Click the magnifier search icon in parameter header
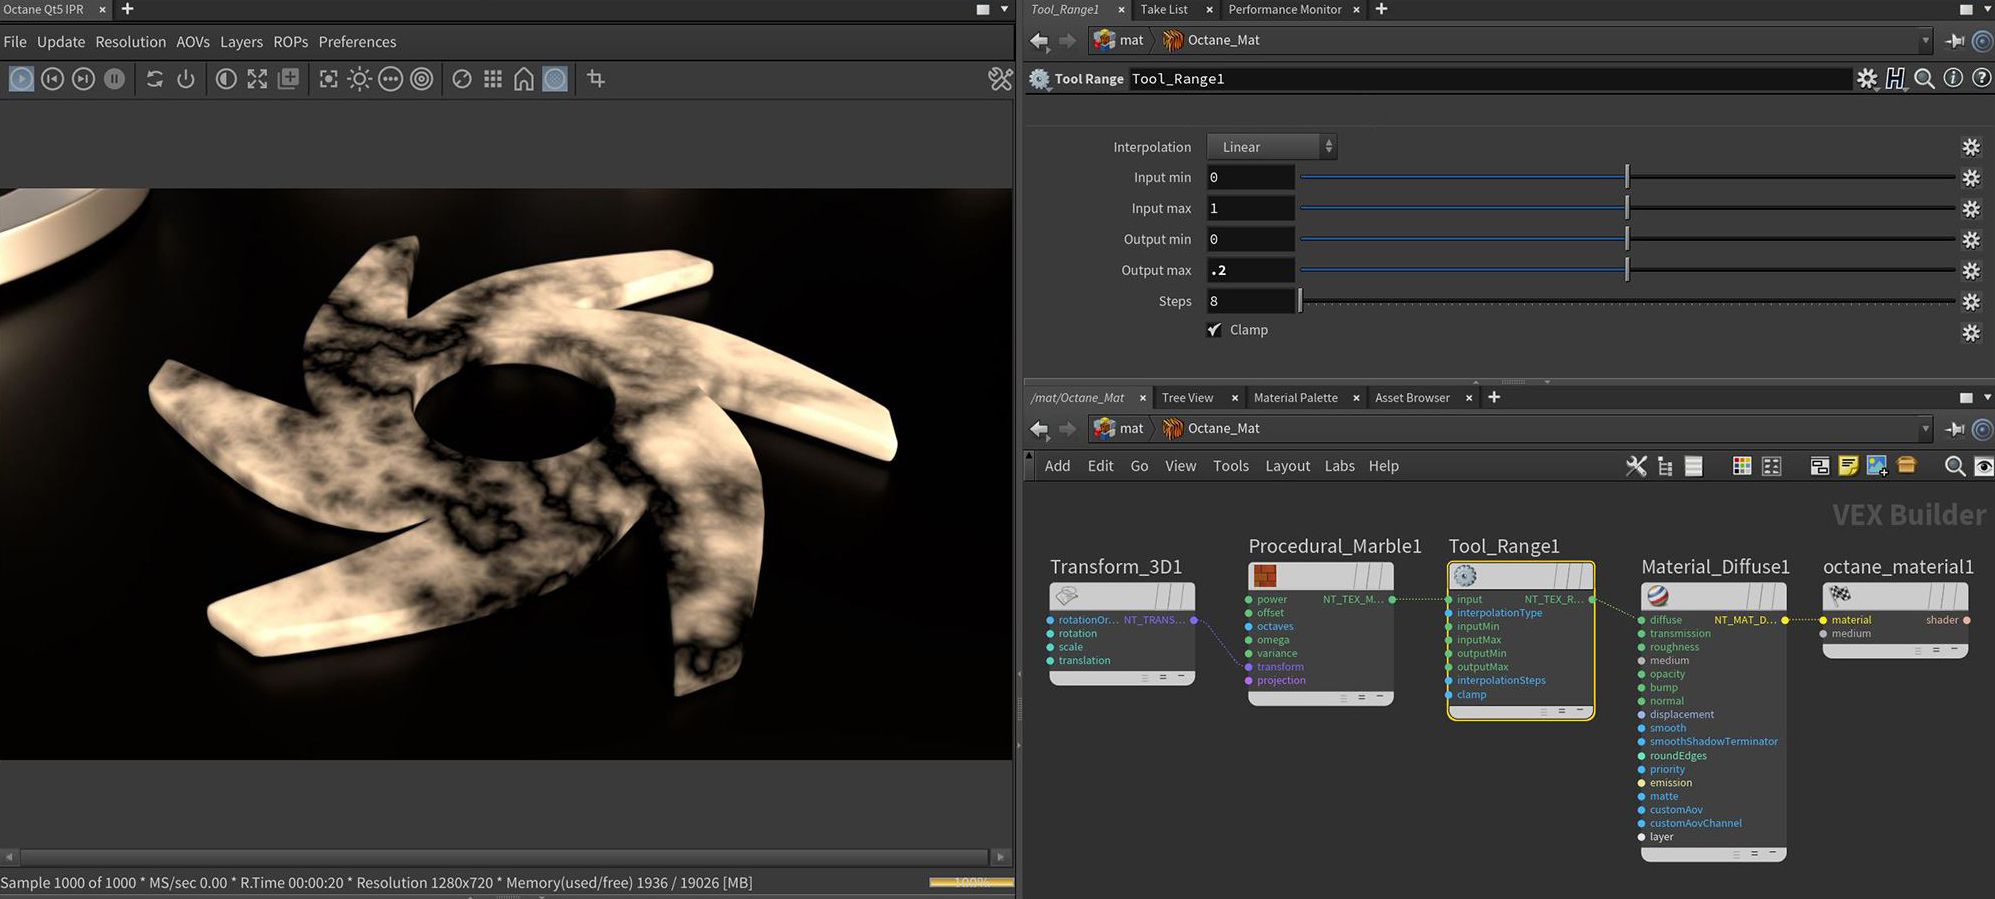 click(1923, 79)
